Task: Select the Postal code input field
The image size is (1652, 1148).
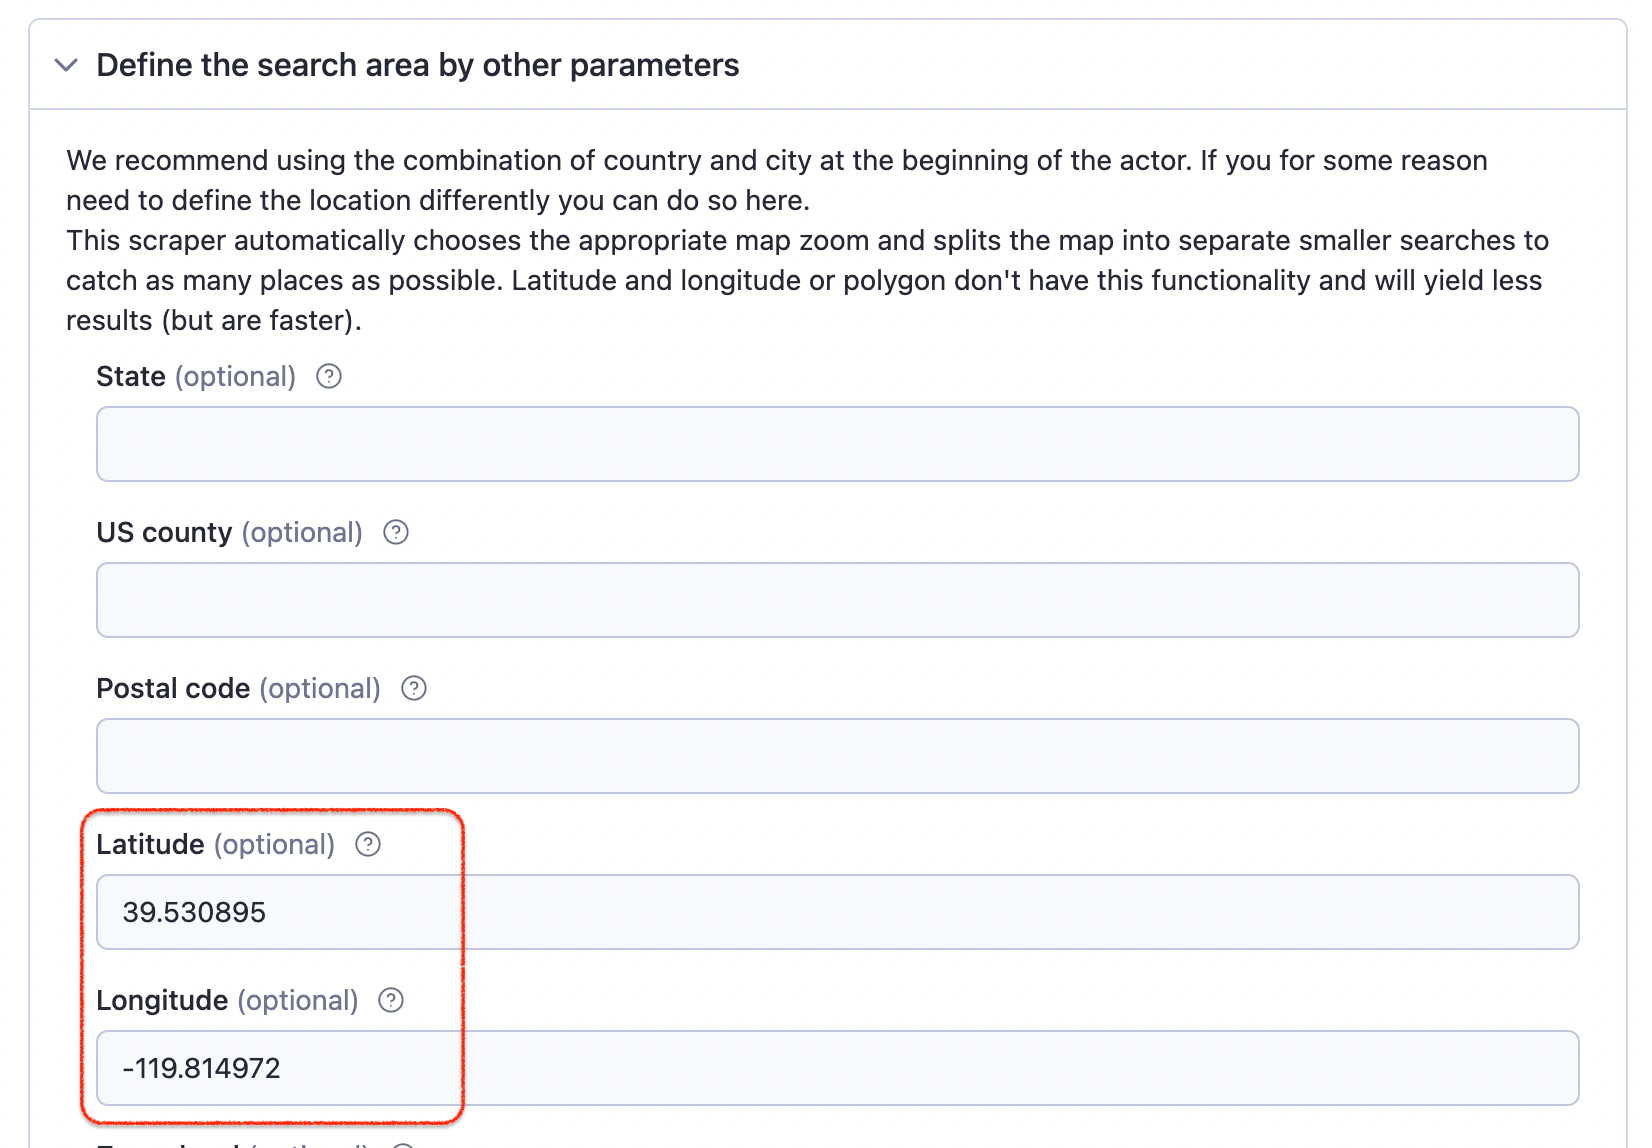Action: click(838, 756)
